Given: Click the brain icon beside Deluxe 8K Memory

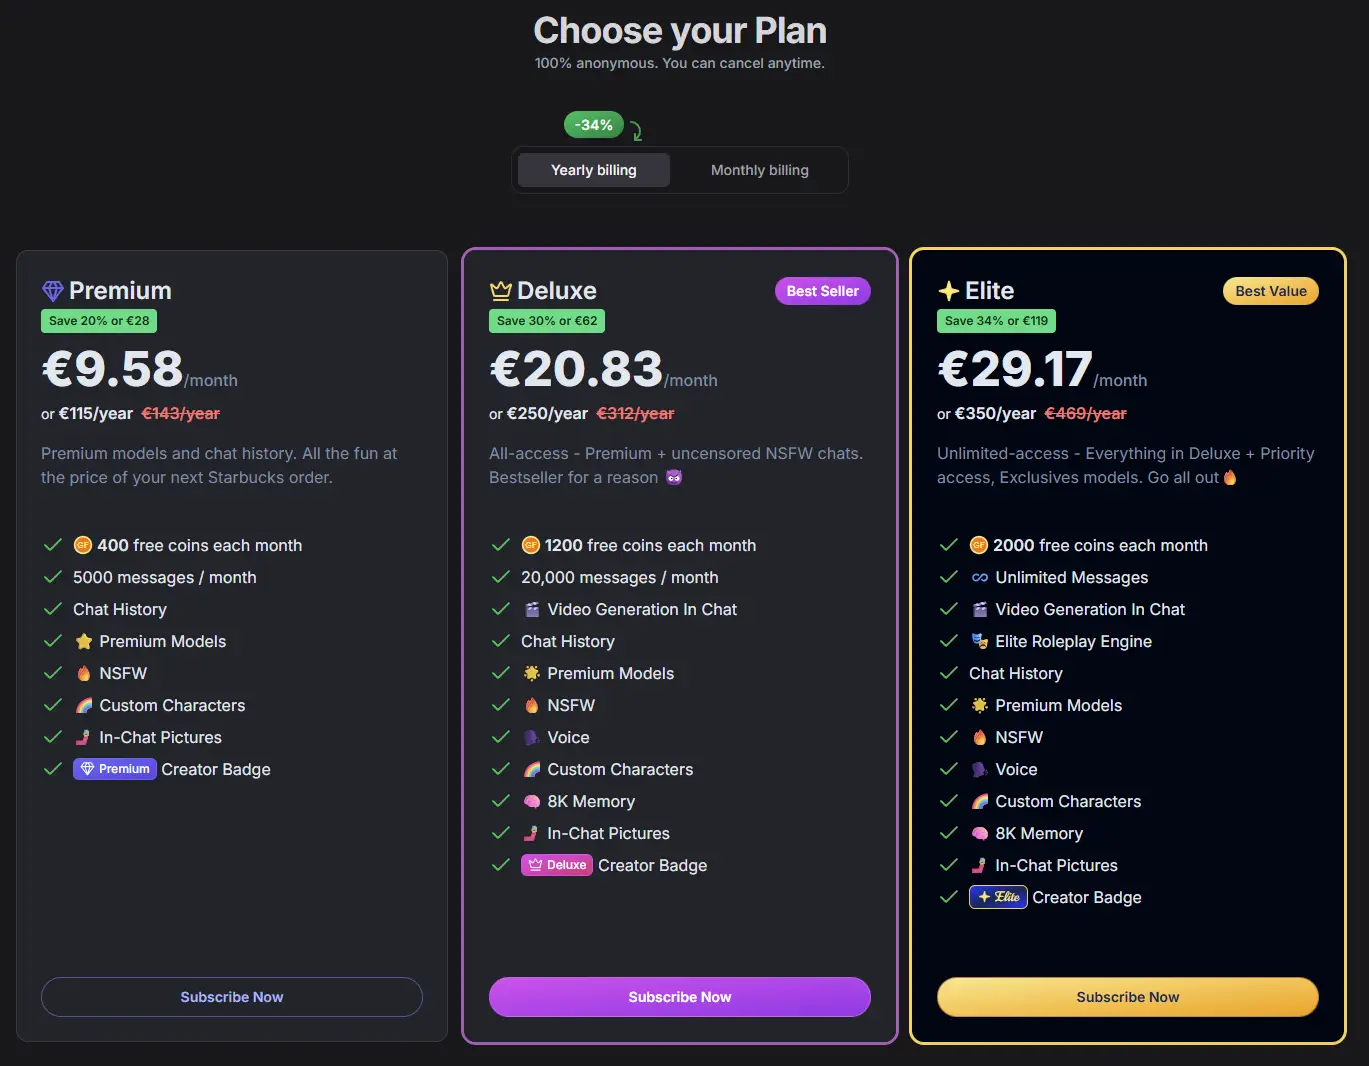Looking at the screenshot, I should pyautogui.click(x=531, y=801).
